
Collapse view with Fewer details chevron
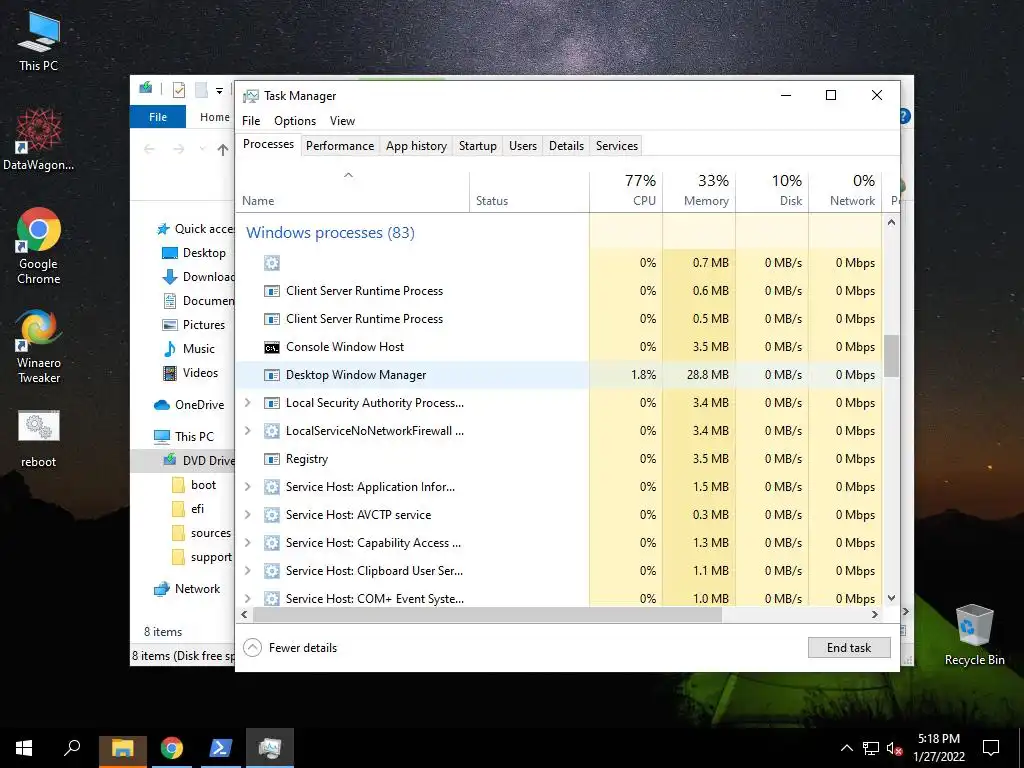(x=252, y=648)
